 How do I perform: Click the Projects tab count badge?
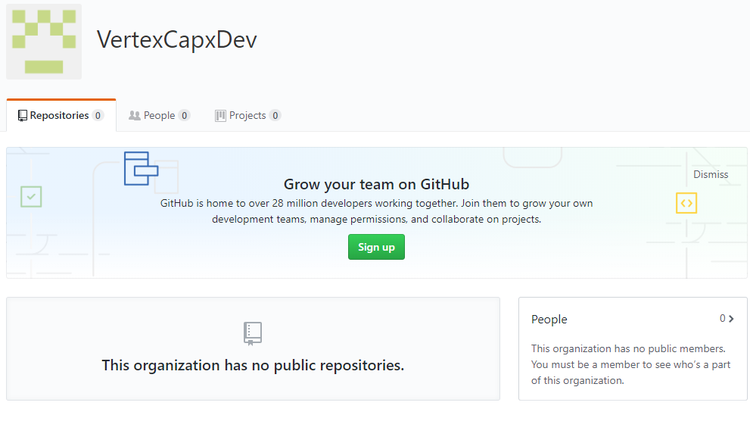tap(275, 116)
